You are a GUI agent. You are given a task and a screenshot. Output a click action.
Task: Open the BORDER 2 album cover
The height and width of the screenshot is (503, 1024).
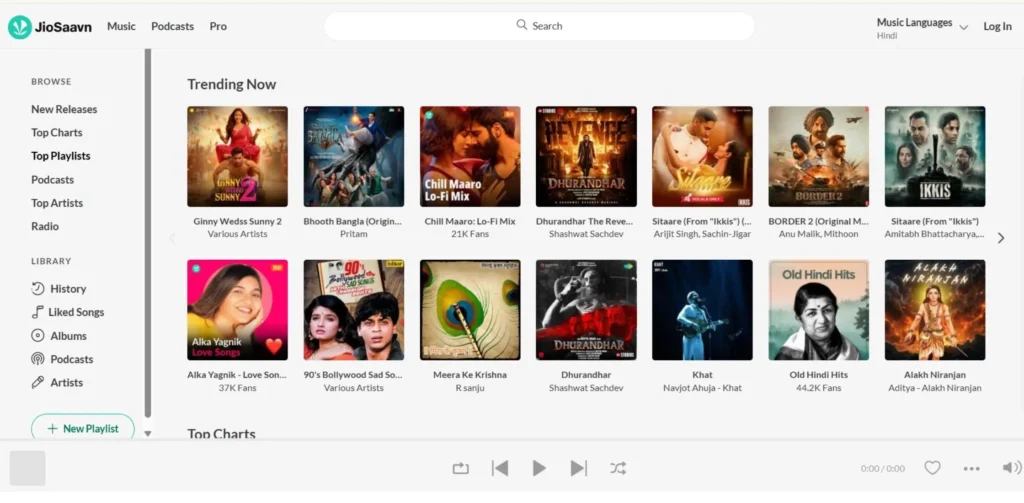click(x=819, y=157)
